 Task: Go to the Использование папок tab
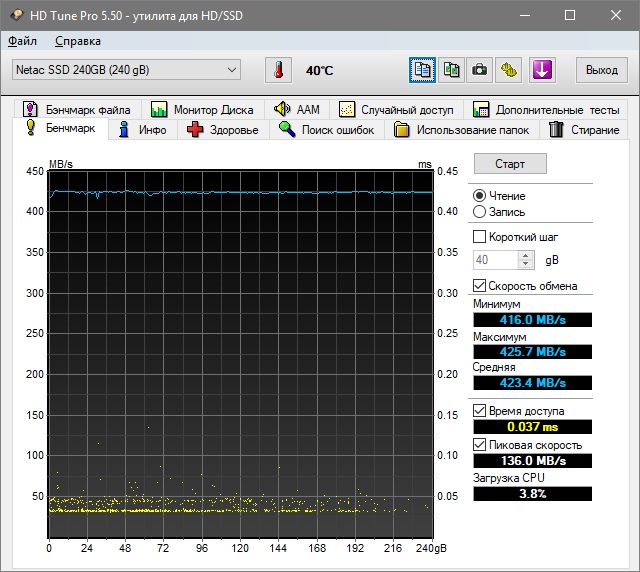pos(461,130)
